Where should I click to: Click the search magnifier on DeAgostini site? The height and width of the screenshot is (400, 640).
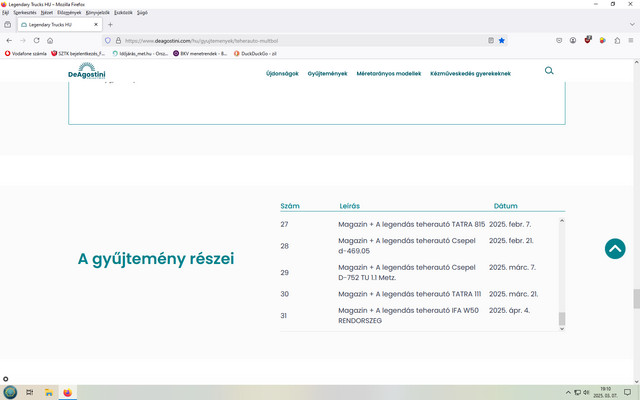tap(549, 71)
